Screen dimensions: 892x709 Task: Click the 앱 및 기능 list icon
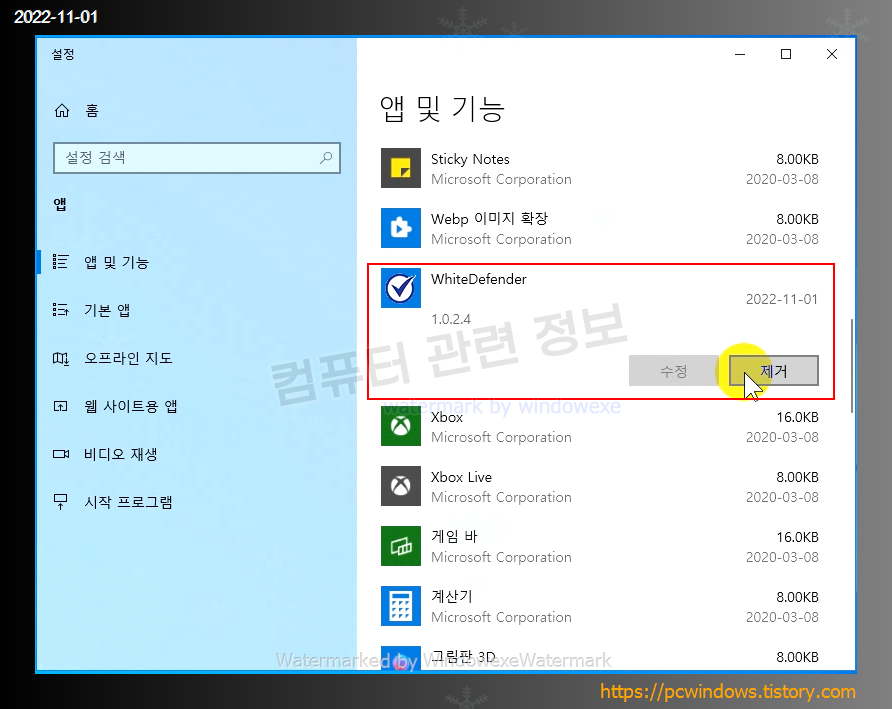pyautogui.click(x=60, y=262)
